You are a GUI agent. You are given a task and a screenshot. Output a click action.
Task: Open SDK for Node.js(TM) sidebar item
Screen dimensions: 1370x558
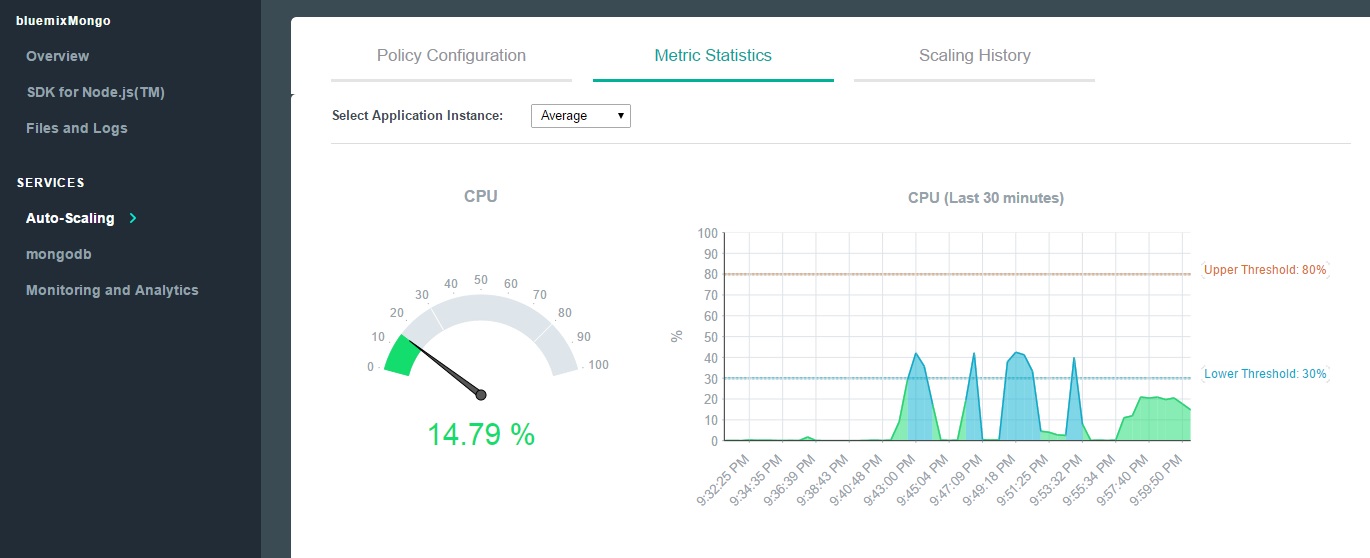[x=95, y=92]
